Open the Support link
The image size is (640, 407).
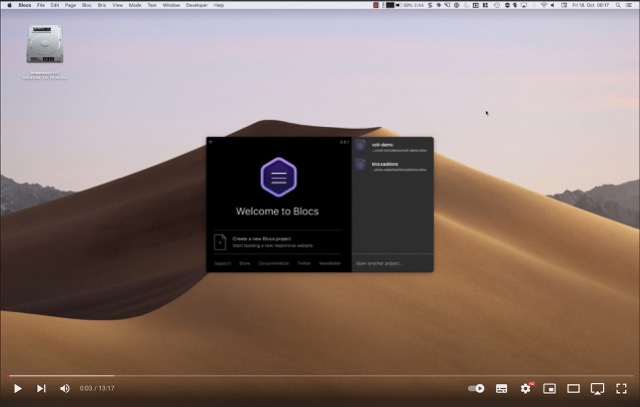pos(223,263)
